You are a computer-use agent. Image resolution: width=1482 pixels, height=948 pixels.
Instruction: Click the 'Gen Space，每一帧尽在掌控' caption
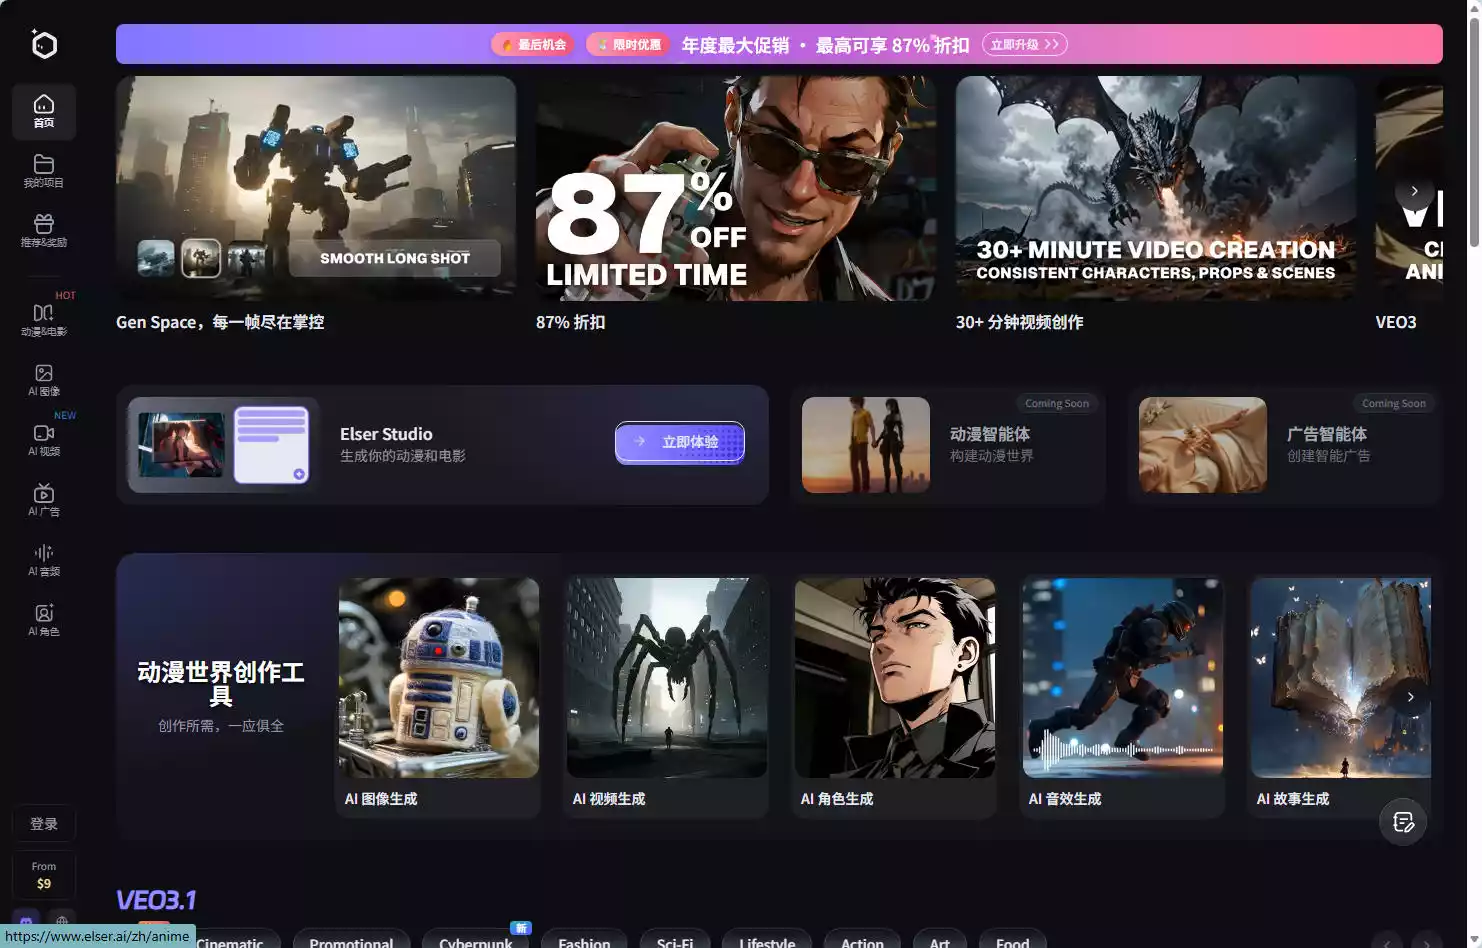coord(220,322)
